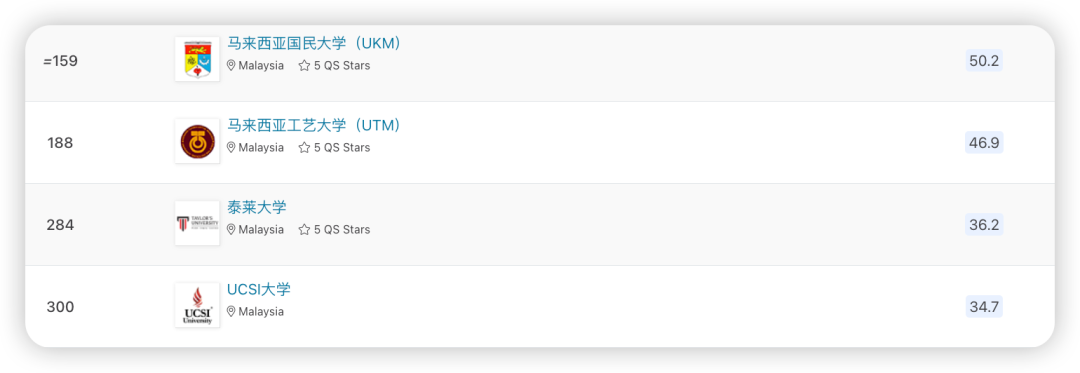Click the star icon in the Taylor's row
The image size is (1080, 373).
(x=304, y=229)
